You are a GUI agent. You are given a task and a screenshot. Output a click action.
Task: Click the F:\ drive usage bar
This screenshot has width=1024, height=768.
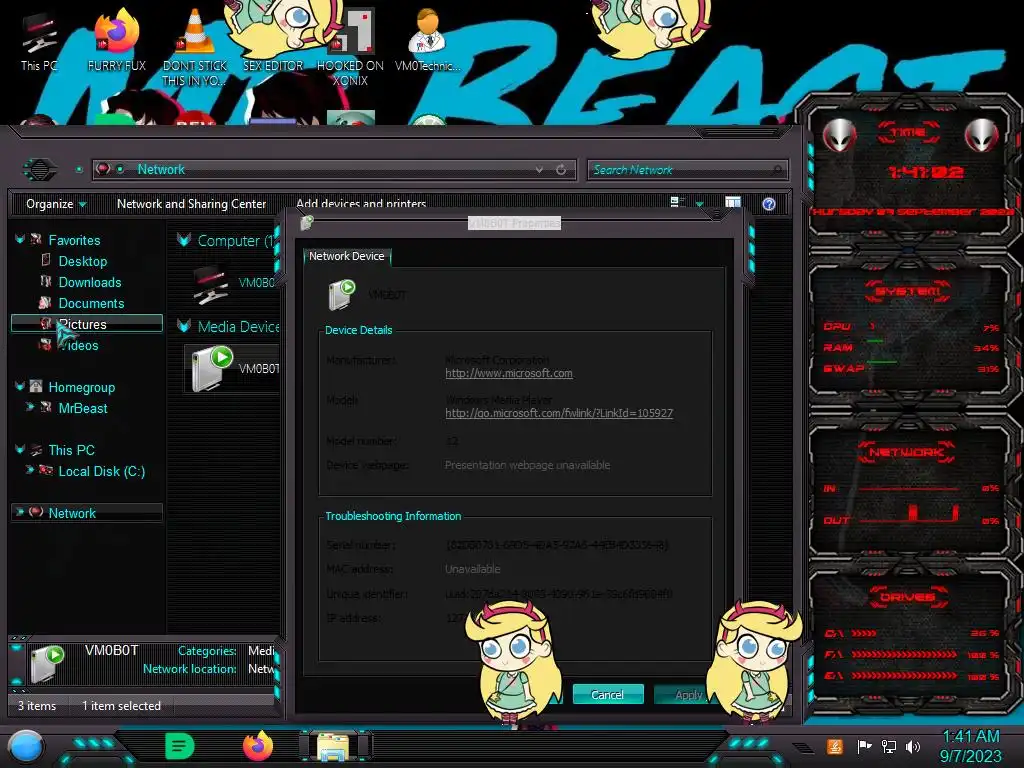[904, 654]
